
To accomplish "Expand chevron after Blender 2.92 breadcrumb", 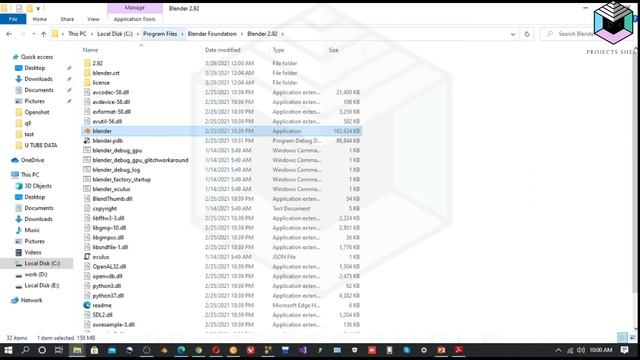I will (282, 34).
